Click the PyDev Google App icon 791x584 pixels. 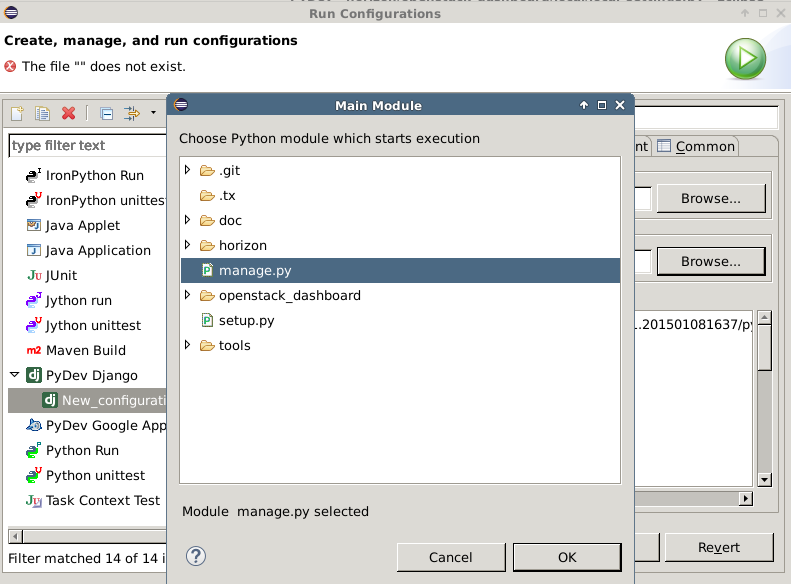point(33,425)
